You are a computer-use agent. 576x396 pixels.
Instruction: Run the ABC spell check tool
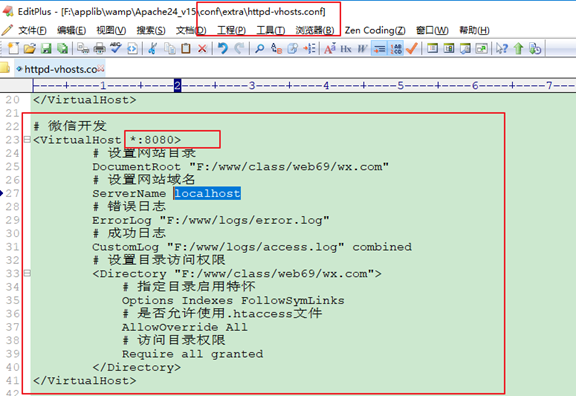(116, 48)
